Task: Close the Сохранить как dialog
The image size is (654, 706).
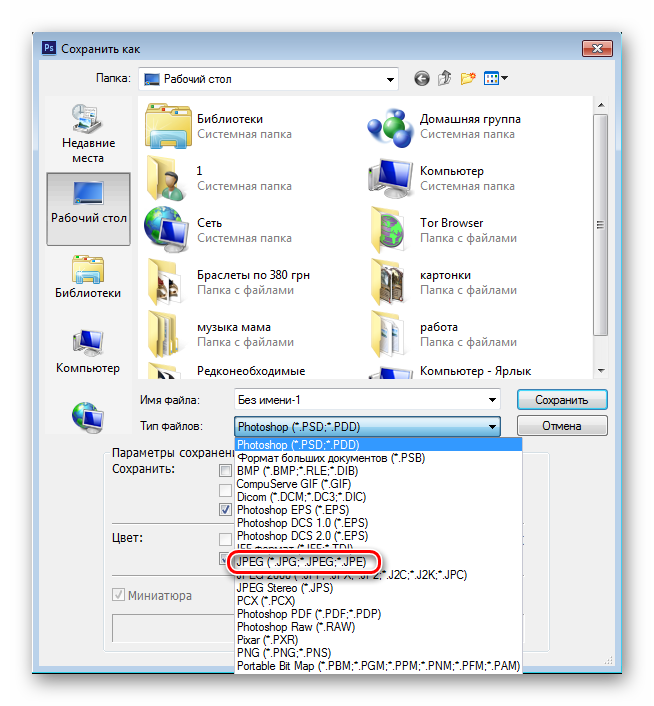Action: tap(597, 48)
